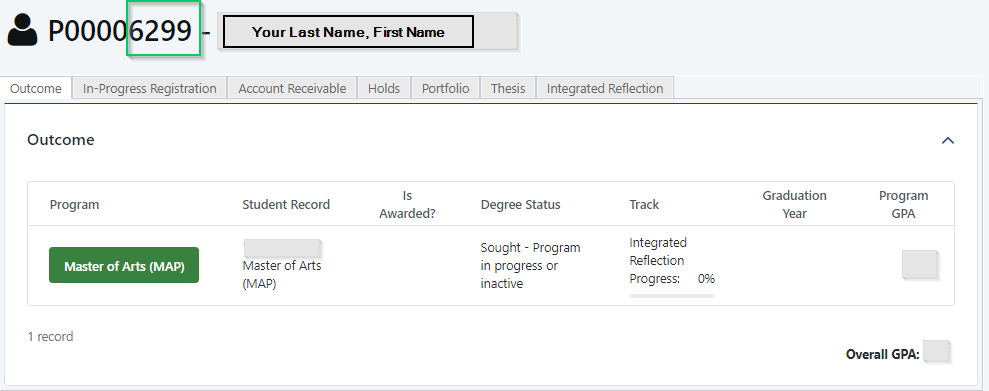Click the Integrated Reflection progress bar
The width and height of the screenshot is (989, 391).
coord(672,295)
